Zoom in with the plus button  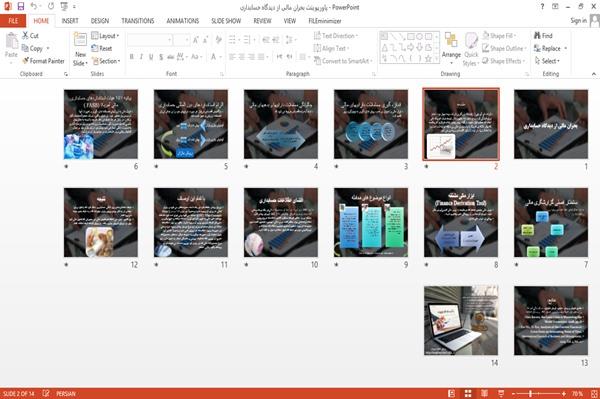pyautogui.click(x=563, y=394)
